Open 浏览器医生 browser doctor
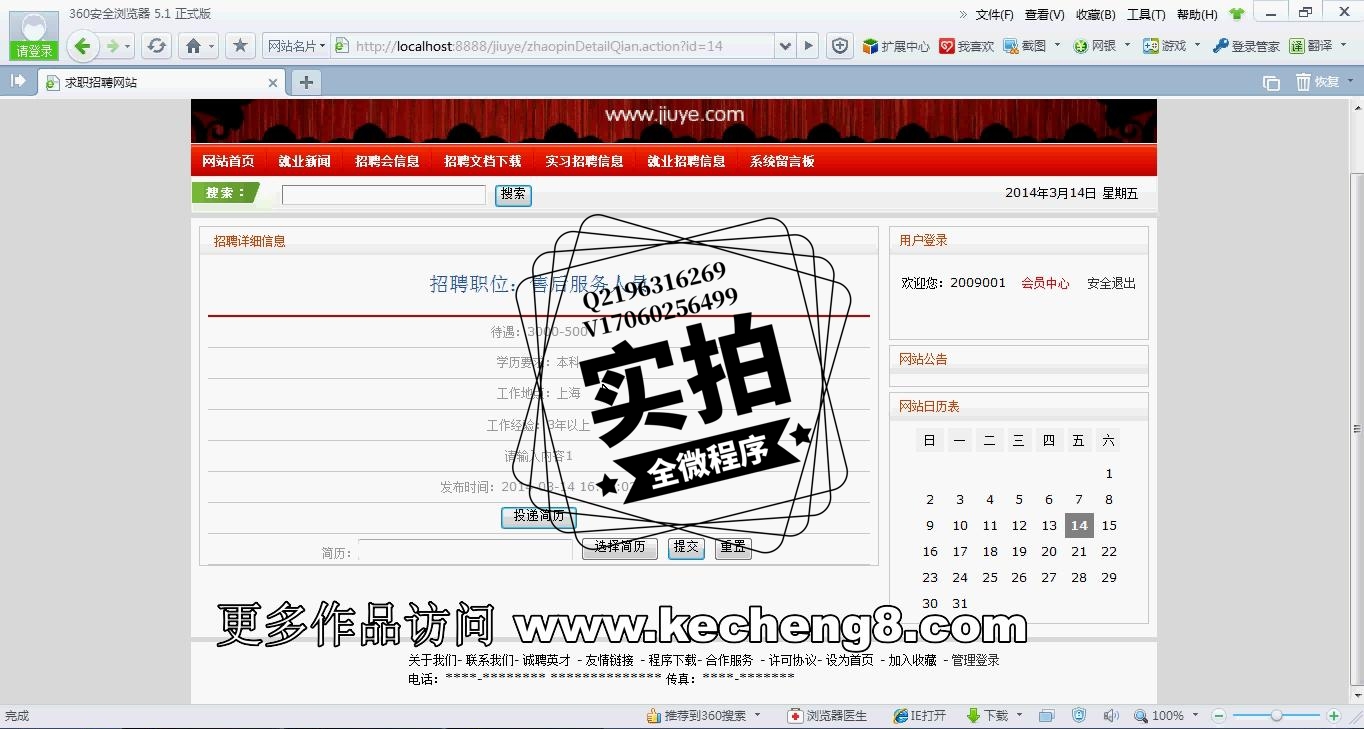 click(x=828, y=716)
